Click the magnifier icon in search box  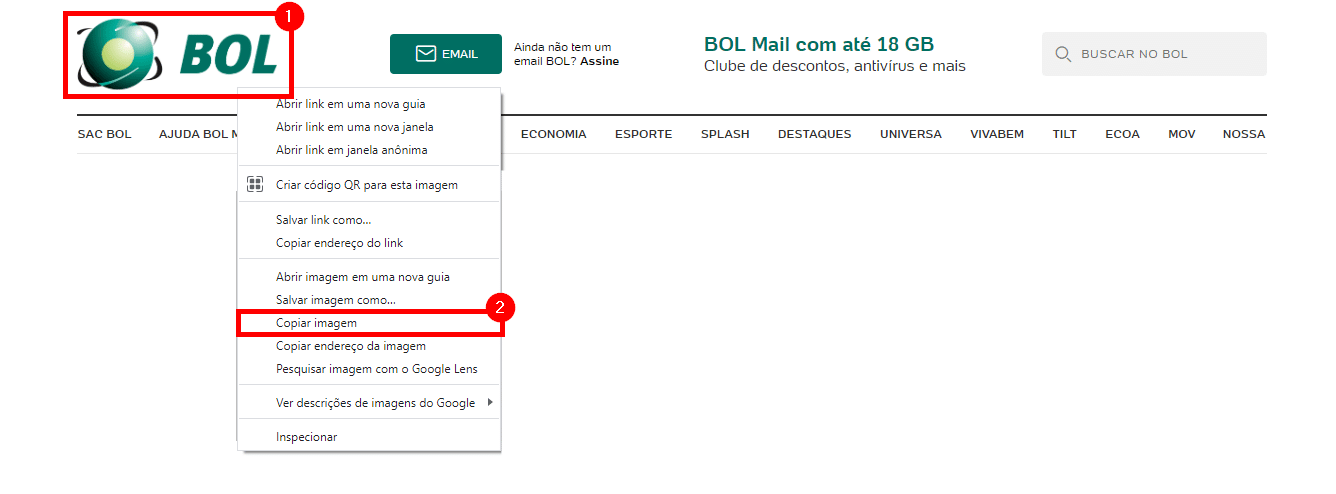pyautogui.click(x=1063, y=54)
